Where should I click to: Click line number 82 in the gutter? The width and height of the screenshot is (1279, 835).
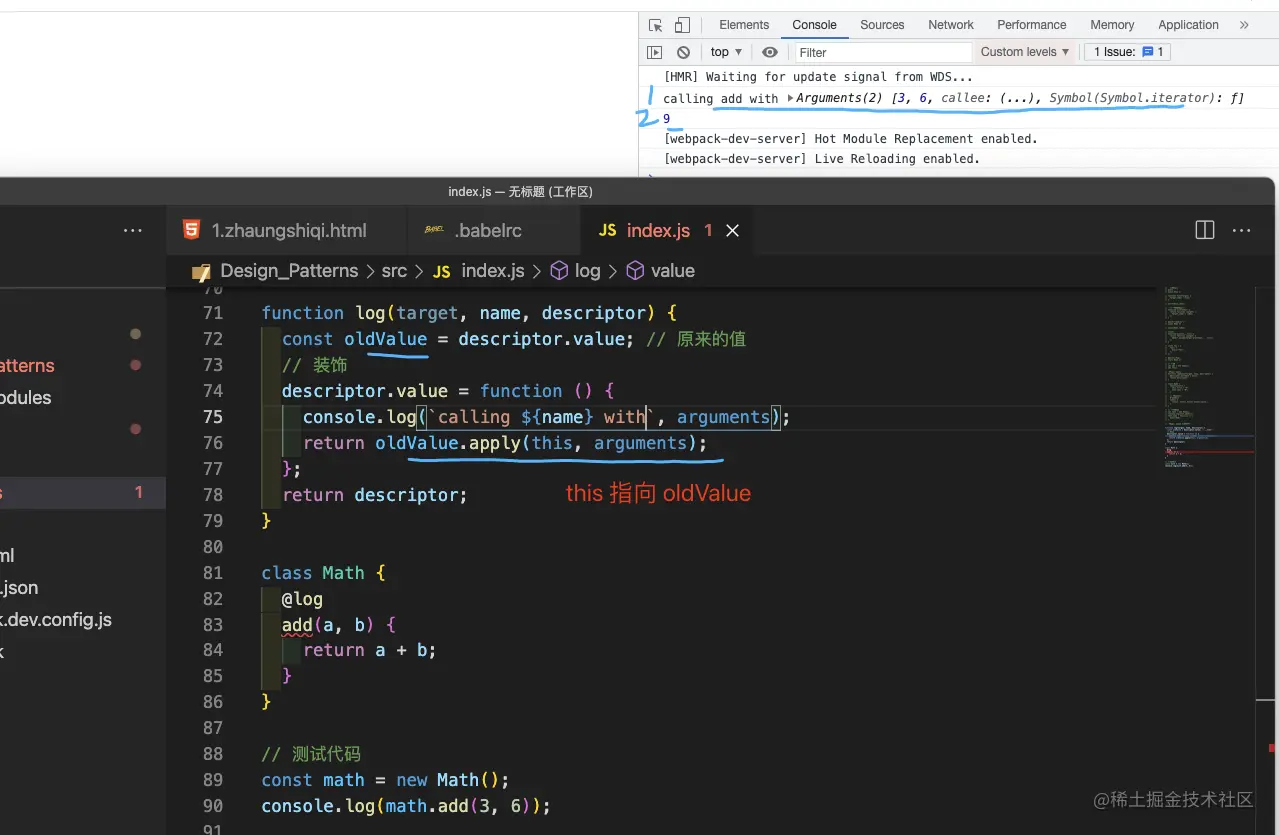pyautogui.click(x=212, y=599)
